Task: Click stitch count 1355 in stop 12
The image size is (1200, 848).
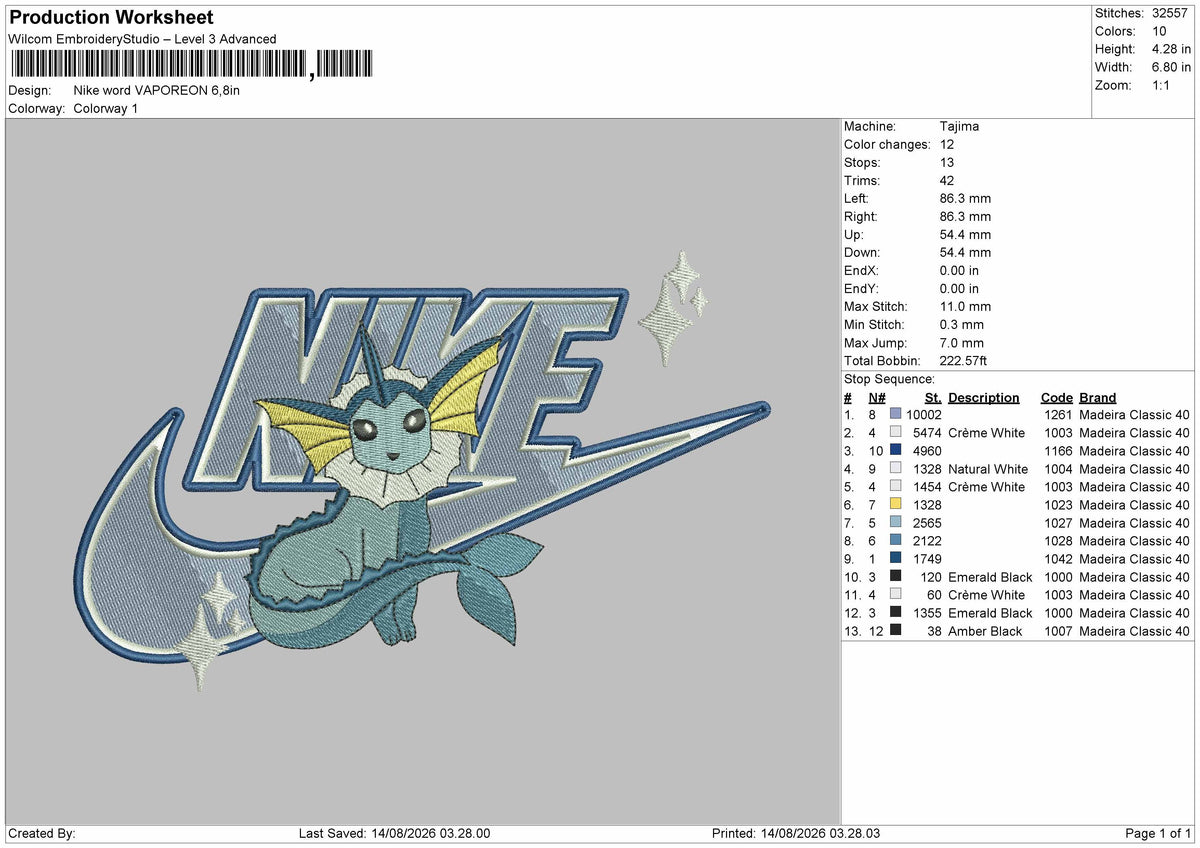Action: pyautogui.click(x=927, y=613)
